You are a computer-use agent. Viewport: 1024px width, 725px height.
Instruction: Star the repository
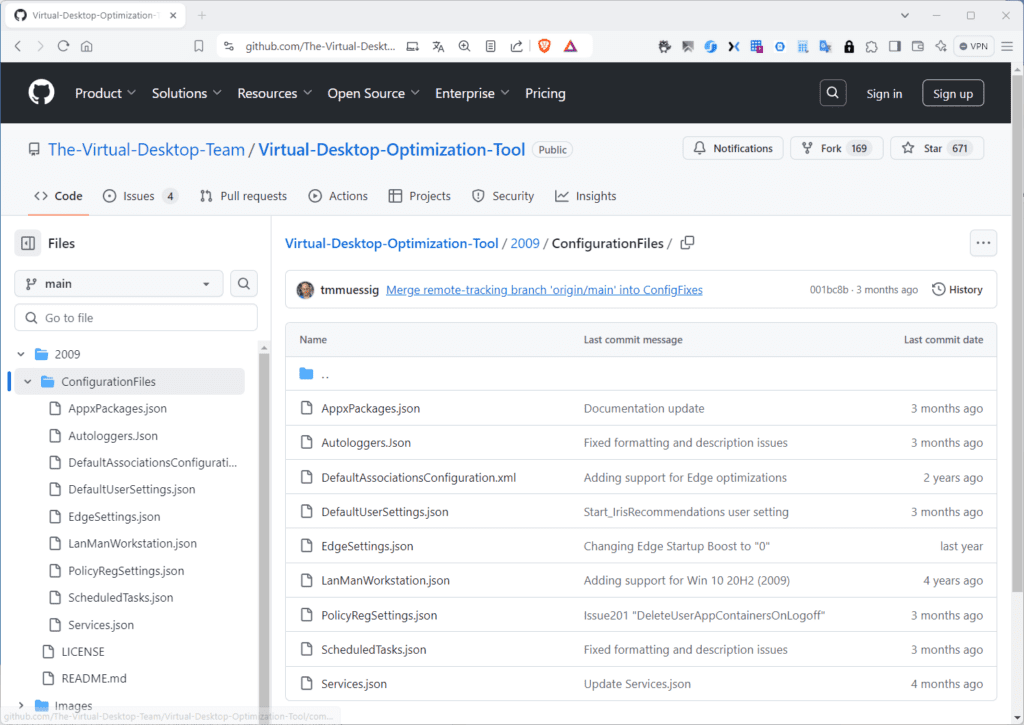937,148
